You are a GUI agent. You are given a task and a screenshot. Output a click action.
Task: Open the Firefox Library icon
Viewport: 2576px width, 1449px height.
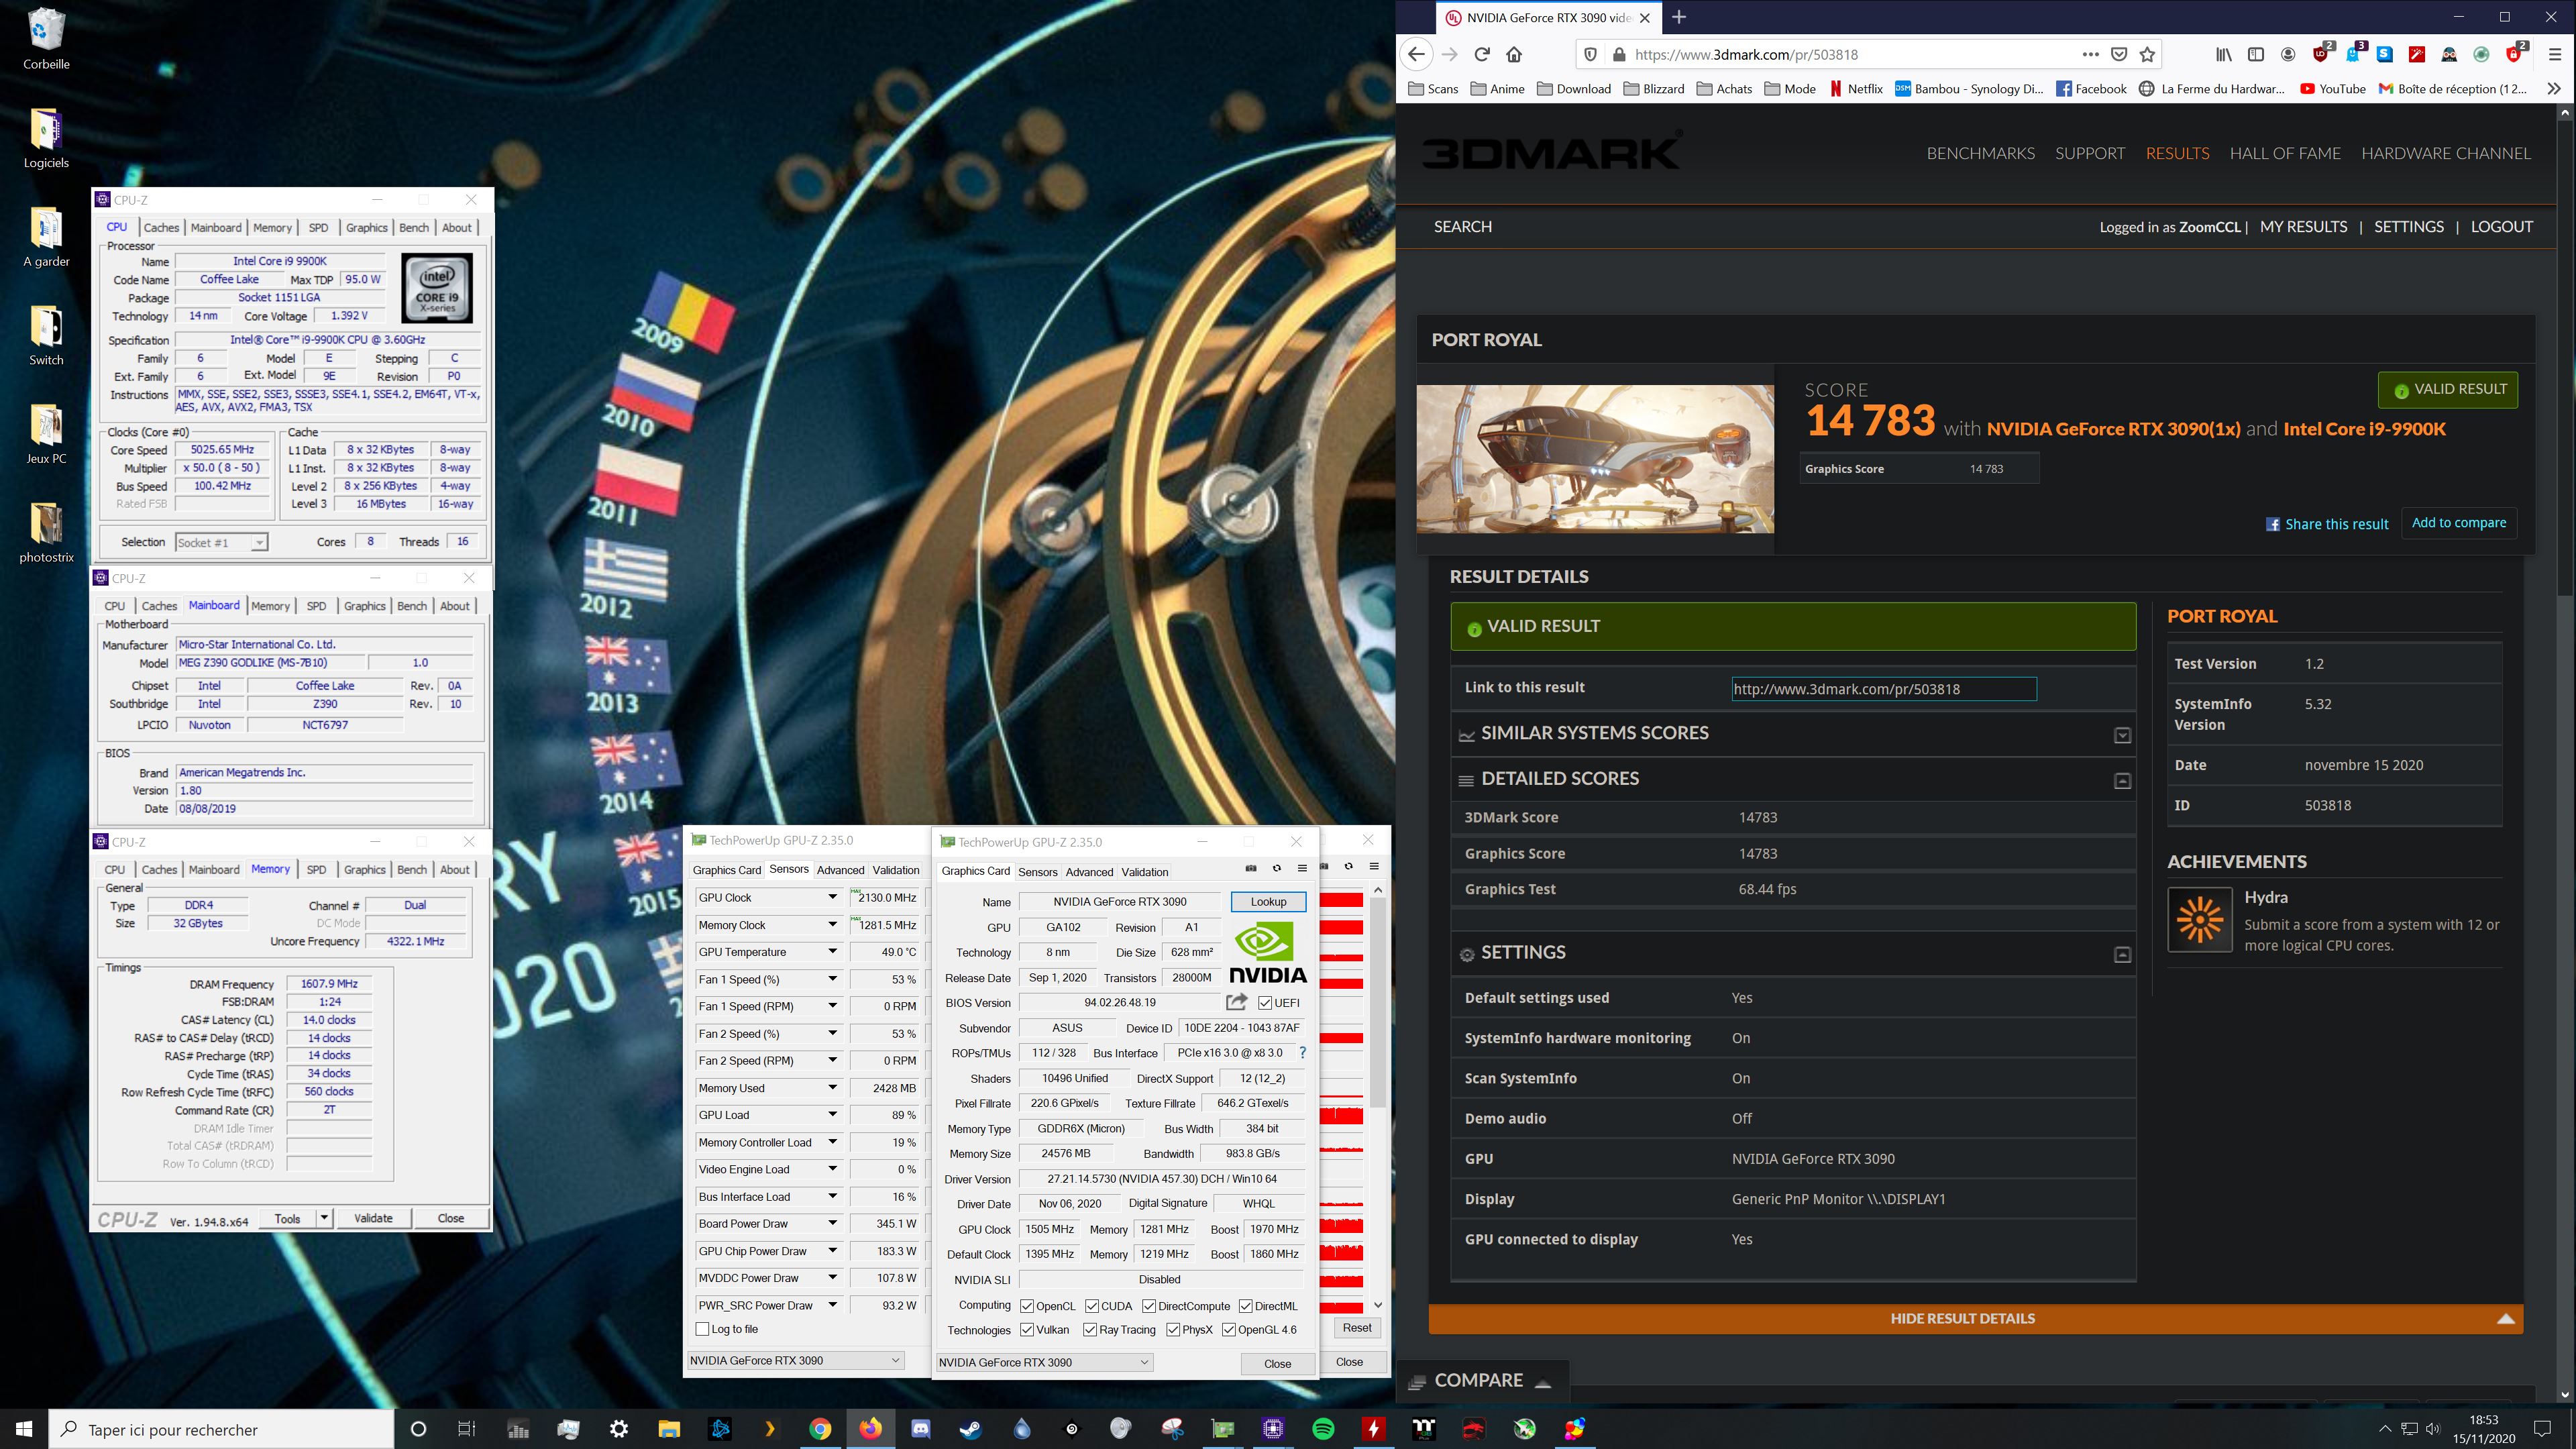(2223, 54)
